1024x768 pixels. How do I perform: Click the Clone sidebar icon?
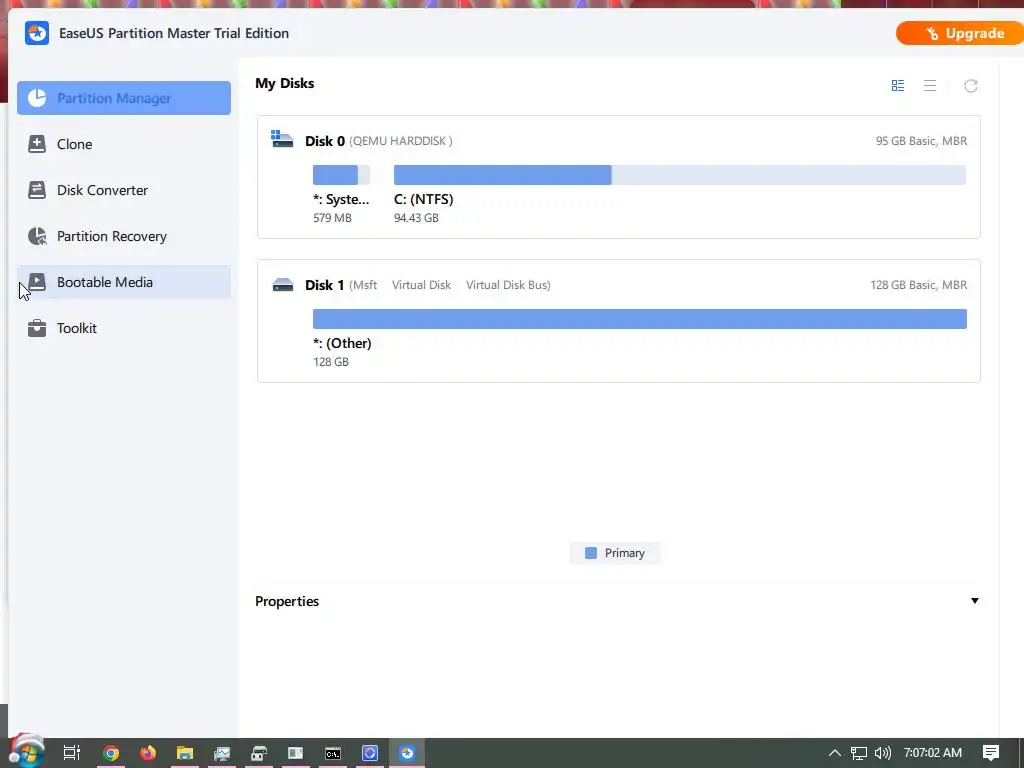[37, 144]
